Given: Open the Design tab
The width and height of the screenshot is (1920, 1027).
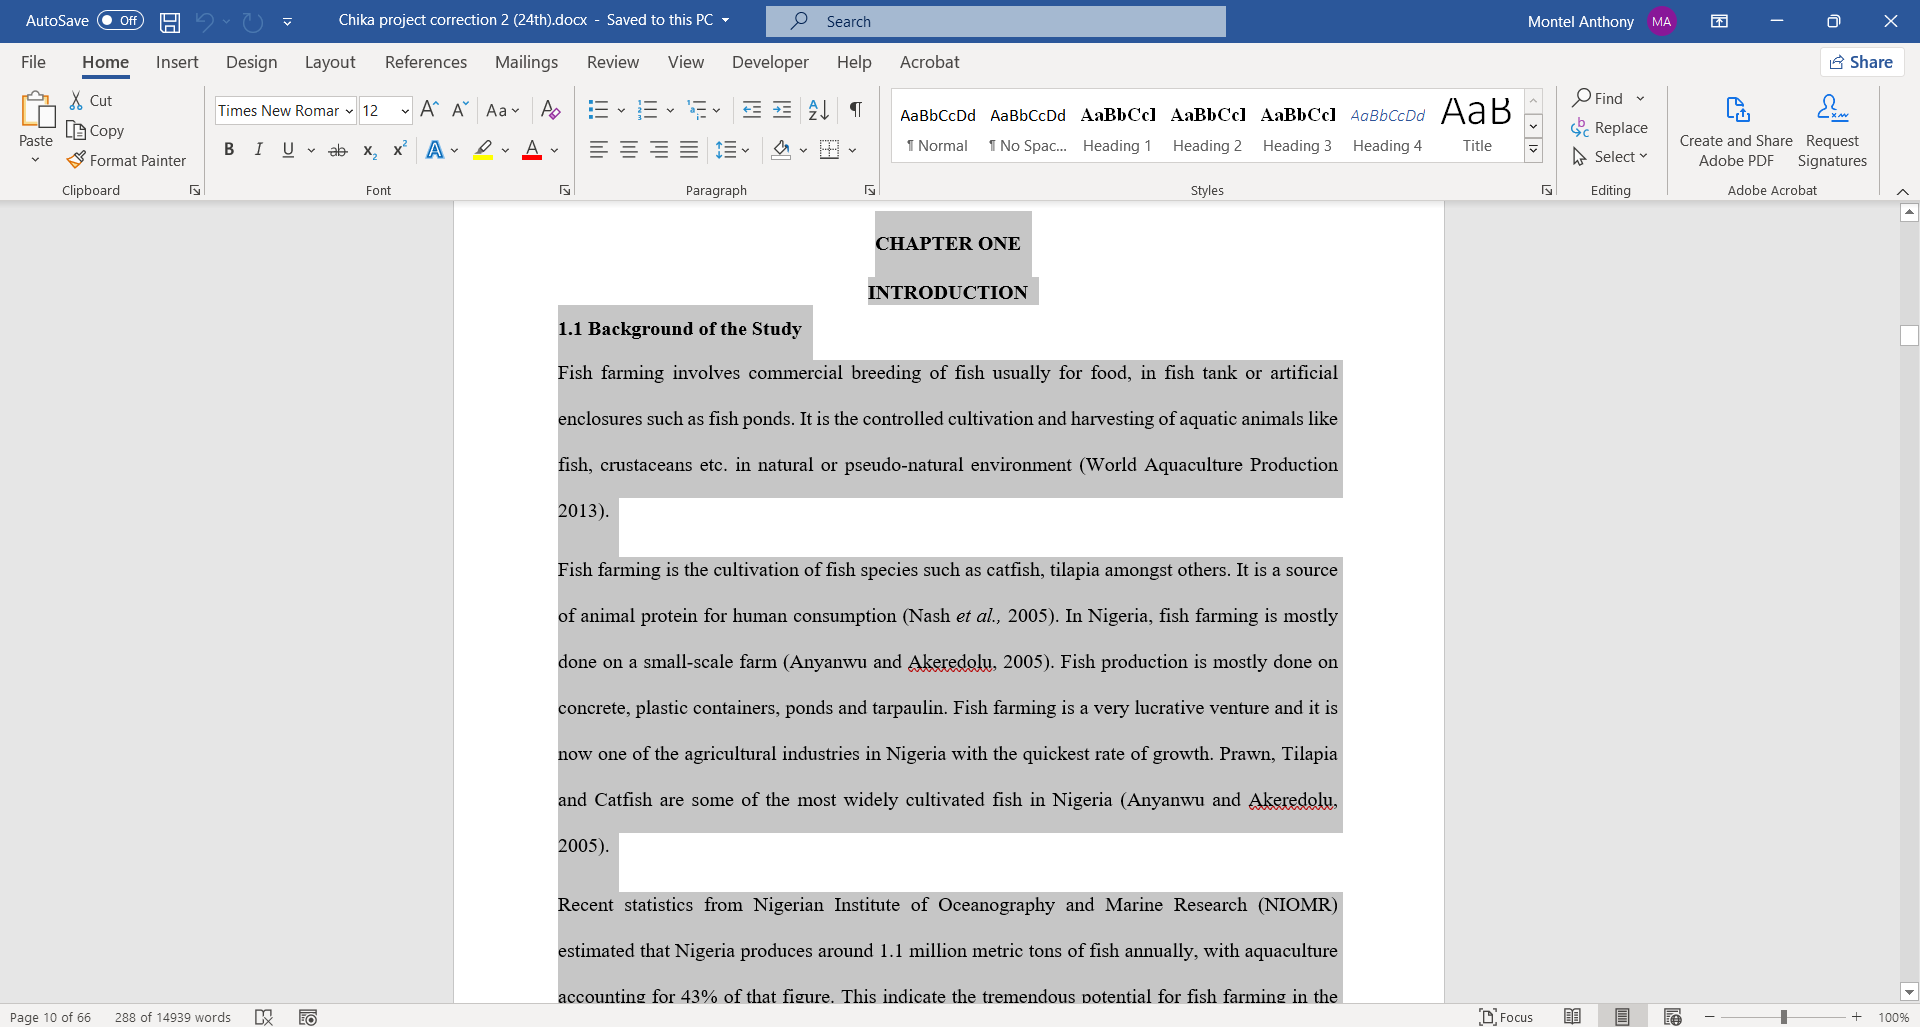Looking at the screenshot, I should point(251,62).
